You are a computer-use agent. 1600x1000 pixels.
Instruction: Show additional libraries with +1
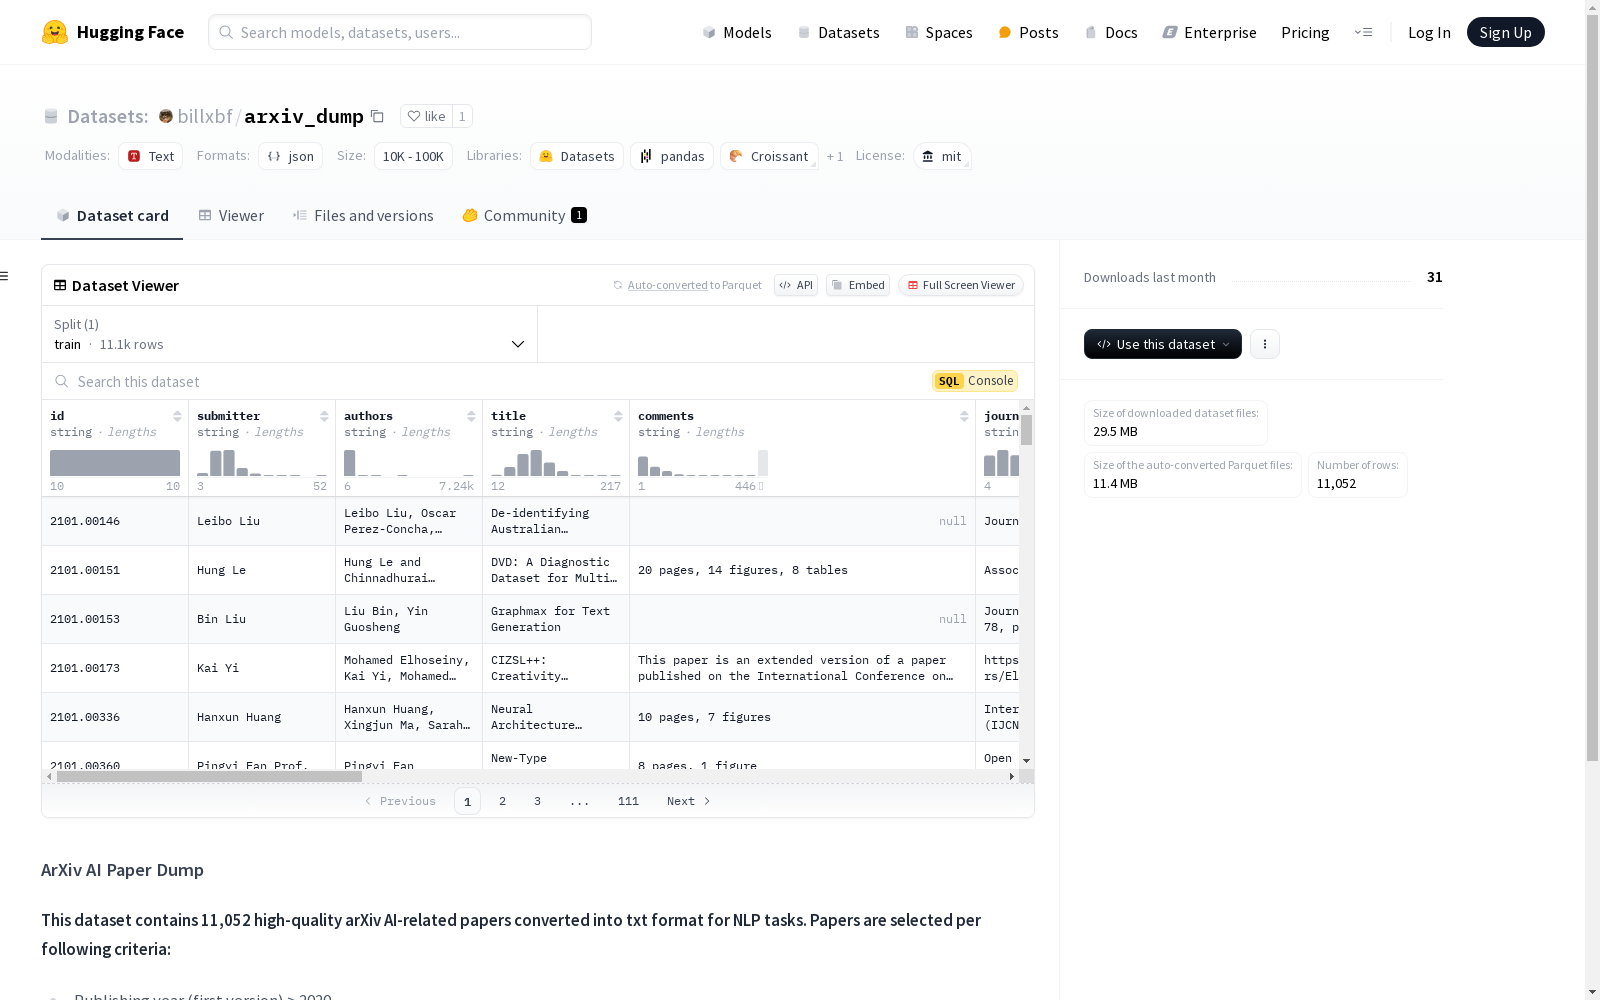pyautogui.click(x=835, y=156)
